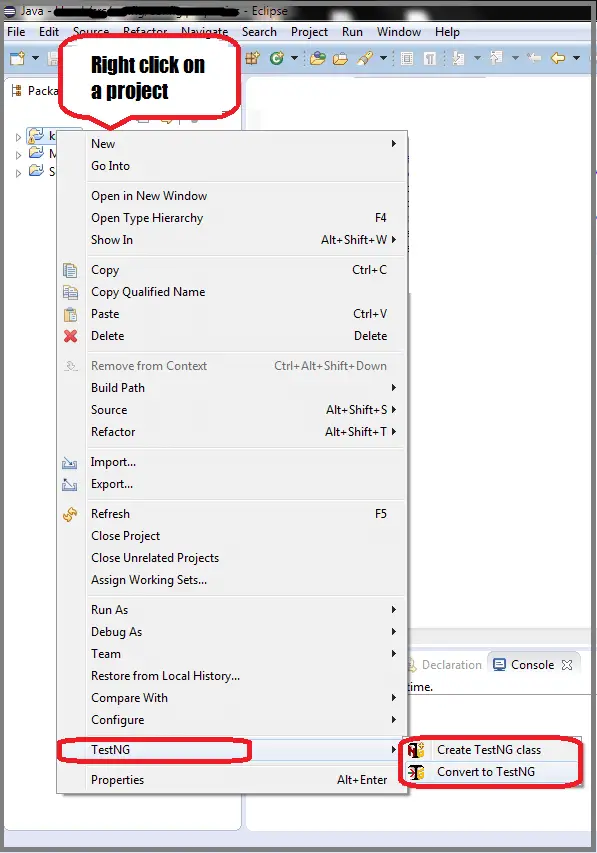
Task: Open the Run menu
Action: [x=352, y=32]
